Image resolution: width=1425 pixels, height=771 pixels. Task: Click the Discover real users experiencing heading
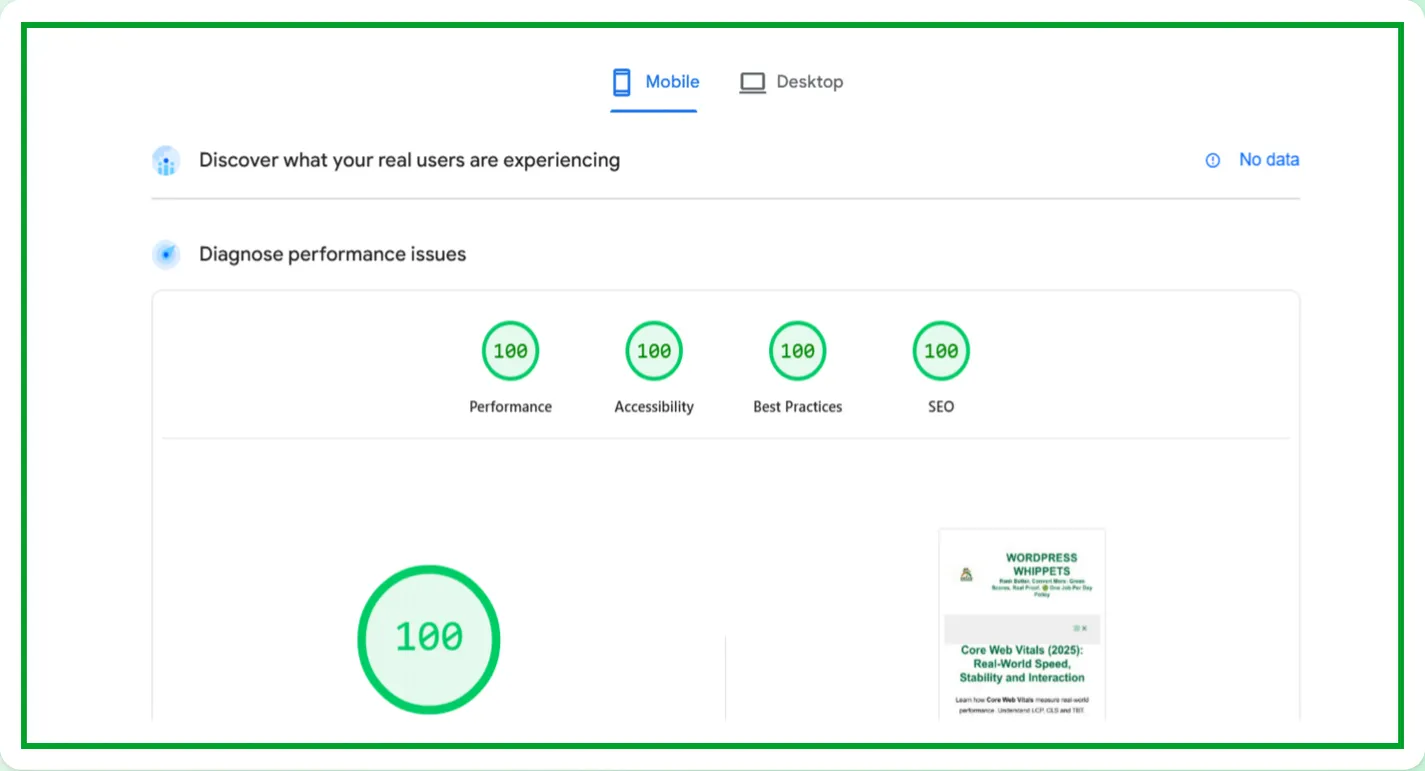coord(409,160)
